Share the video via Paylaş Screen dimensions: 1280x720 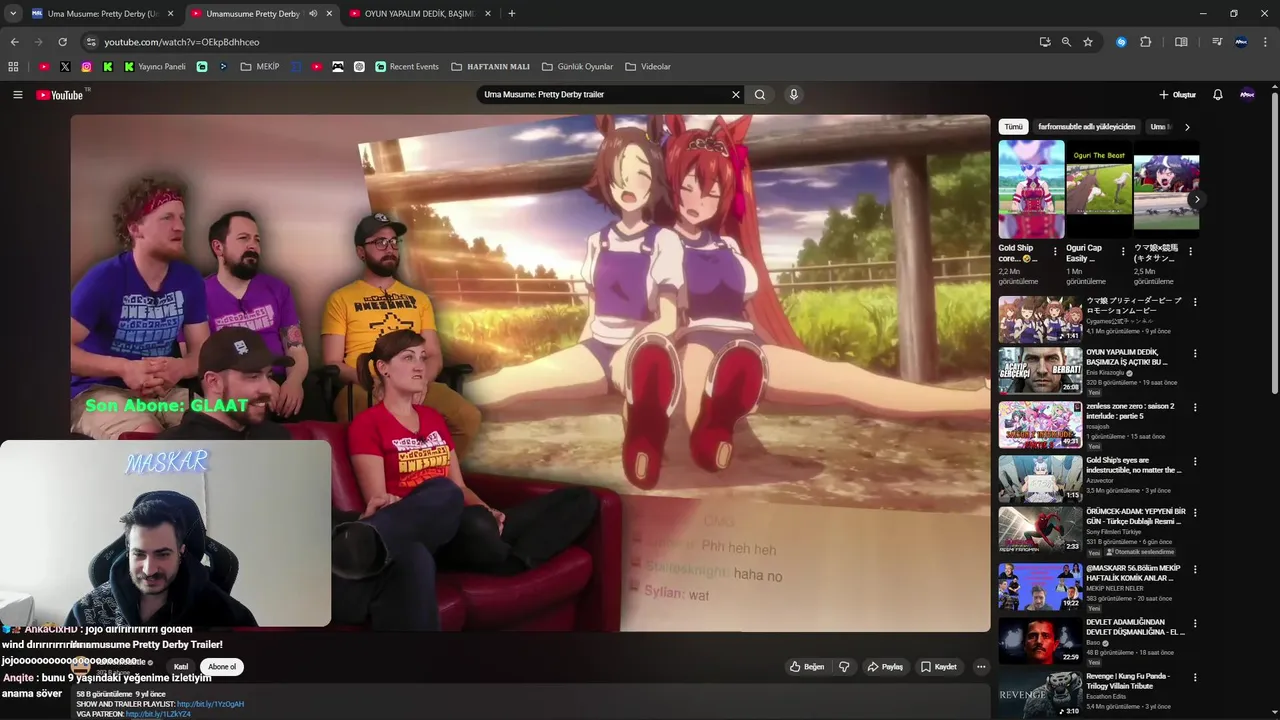[x=885, y=667]
